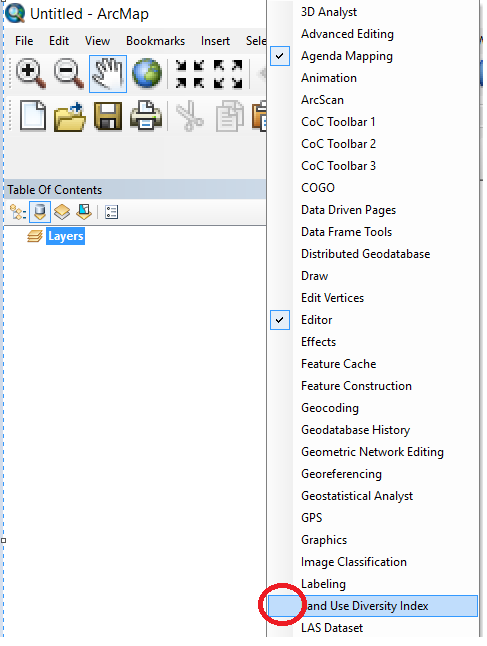Viewport: 487px width, 646px height.
Task: Enable the Geometric Network Editing toolbar
Action: point(373,452)
